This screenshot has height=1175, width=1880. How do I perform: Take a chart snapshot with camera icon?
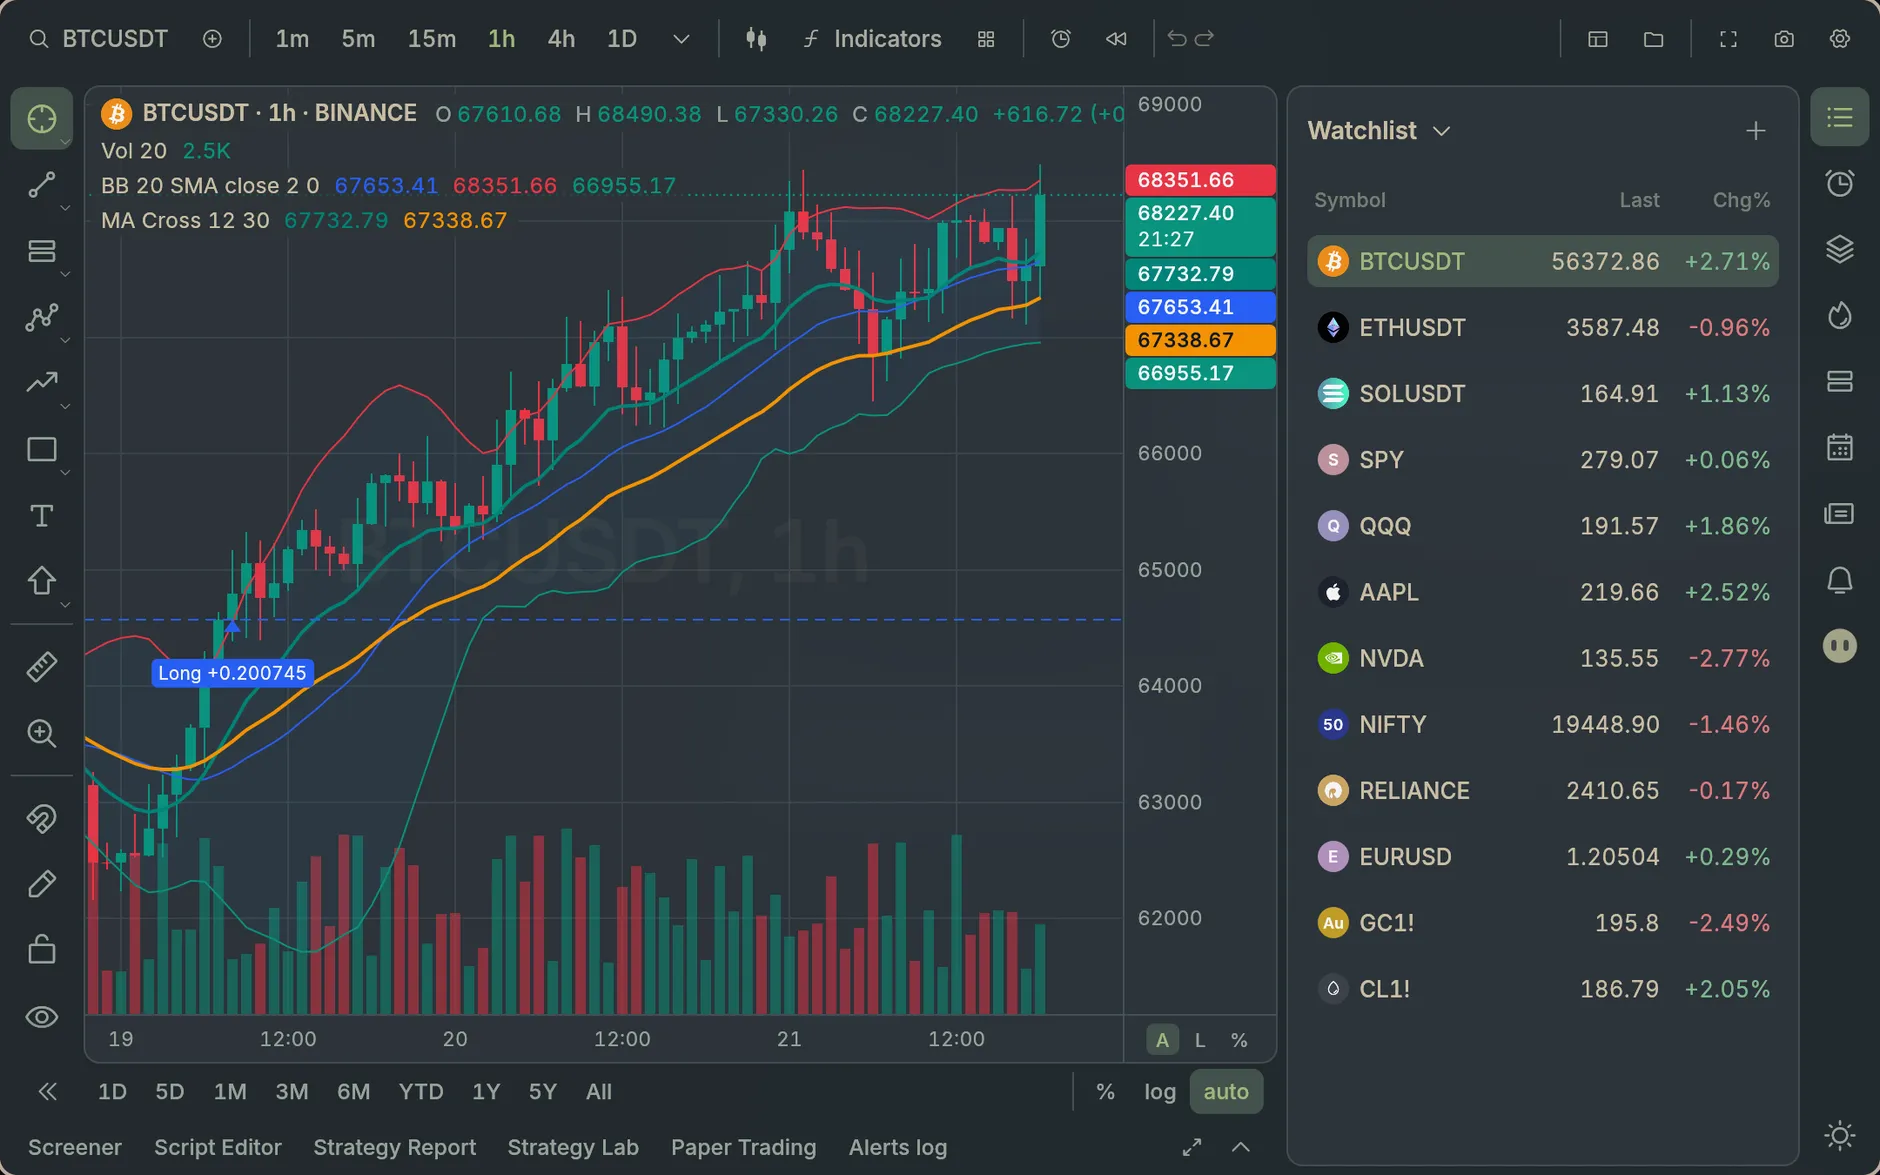pos(1784,39)
